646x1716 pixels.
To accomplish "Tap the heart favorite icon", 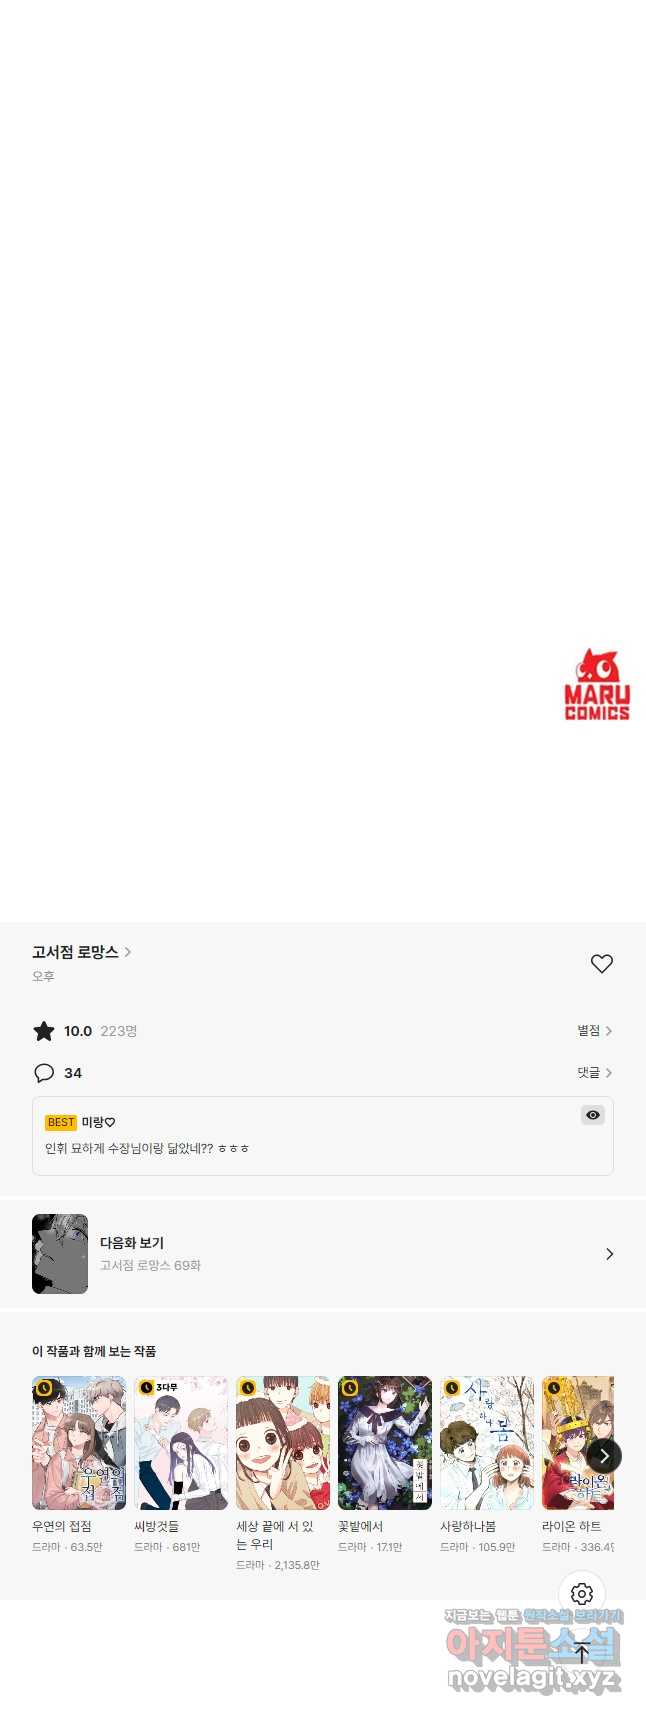I will click(601, 963).
